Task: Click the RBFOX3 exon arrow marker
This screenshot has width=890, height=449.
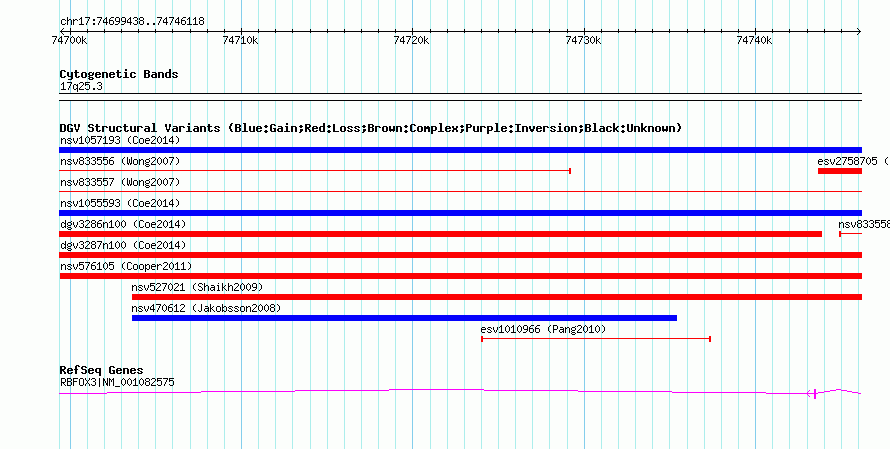Action: (x=812, y=393)
